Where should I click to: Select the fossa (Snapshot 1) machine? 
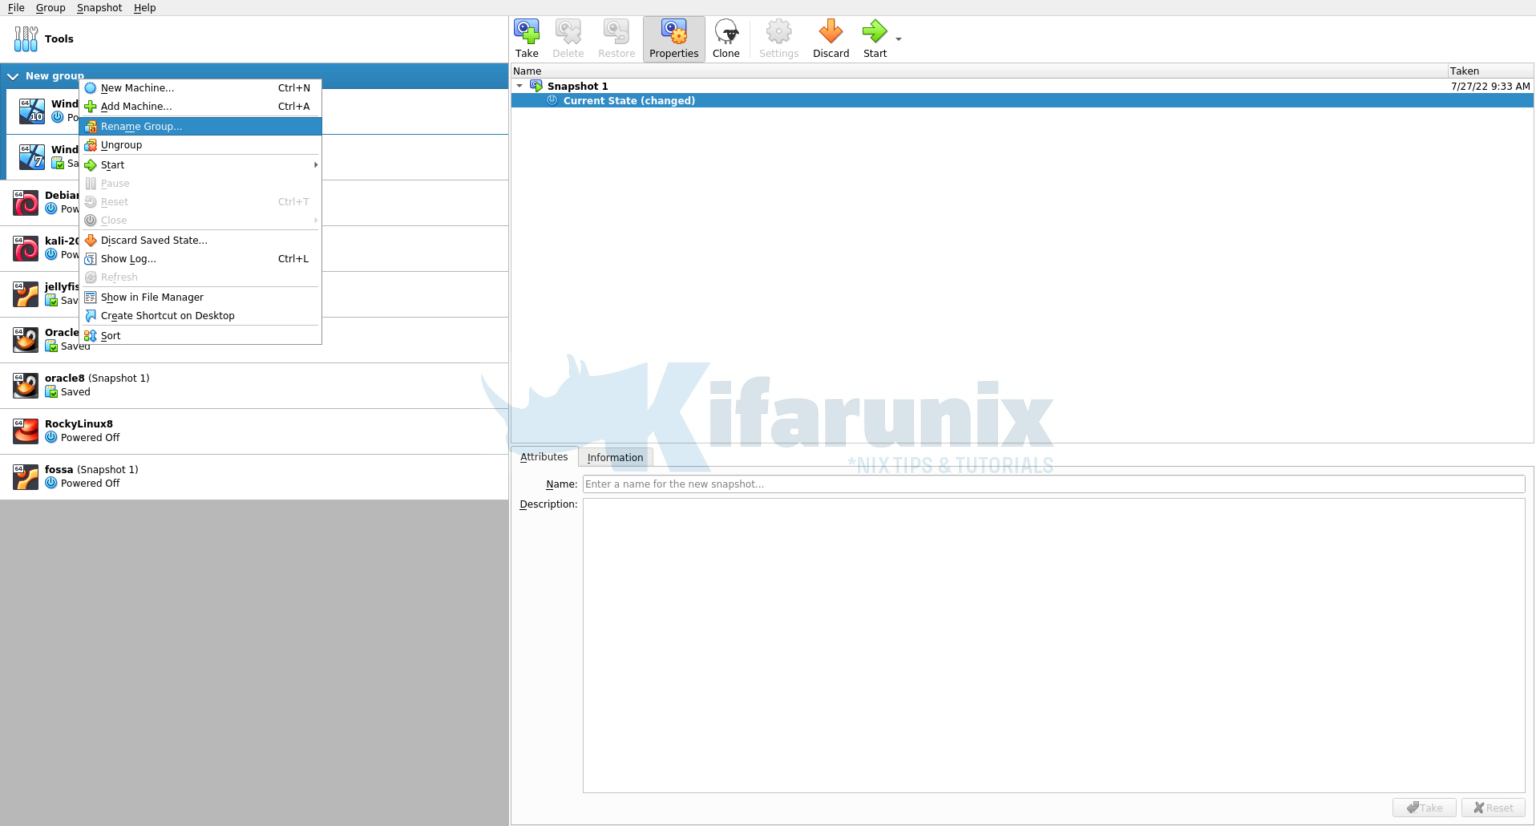[x=254, y=477]
